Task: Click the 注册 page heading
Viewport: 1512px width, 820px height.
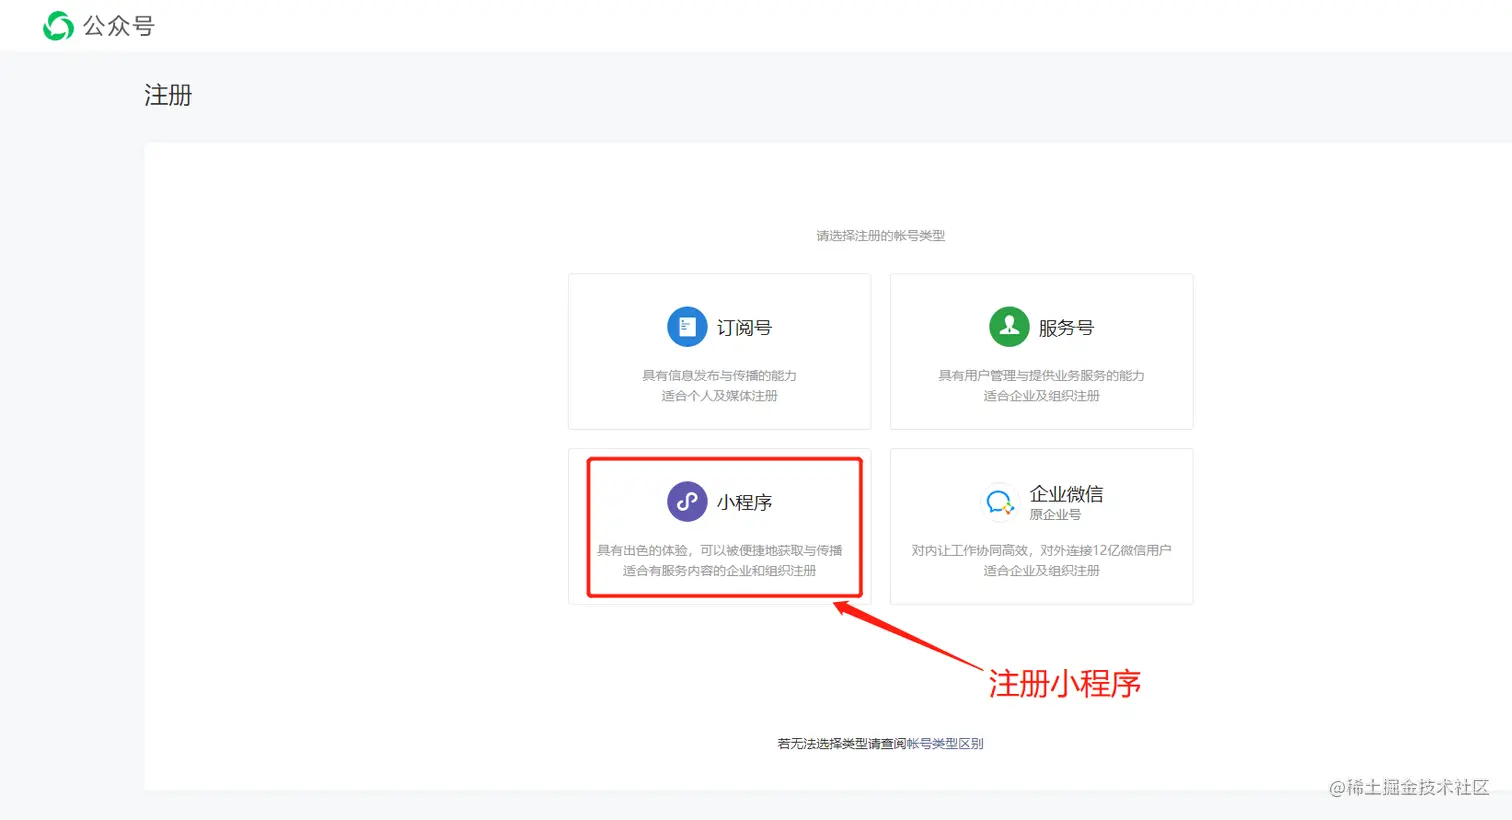Action: point(168,95)
